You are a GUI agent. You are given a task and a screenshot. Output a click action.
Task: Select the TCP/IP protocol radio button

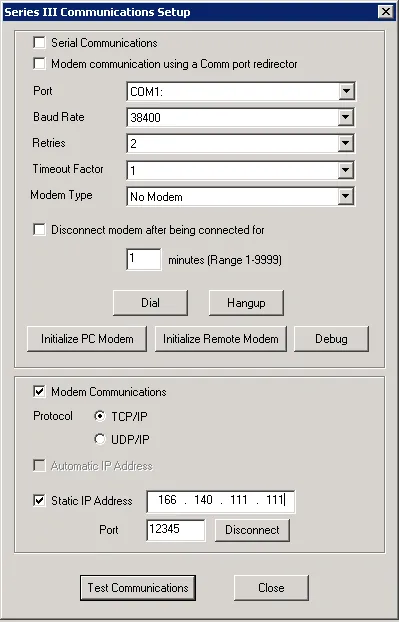point(100,417)
